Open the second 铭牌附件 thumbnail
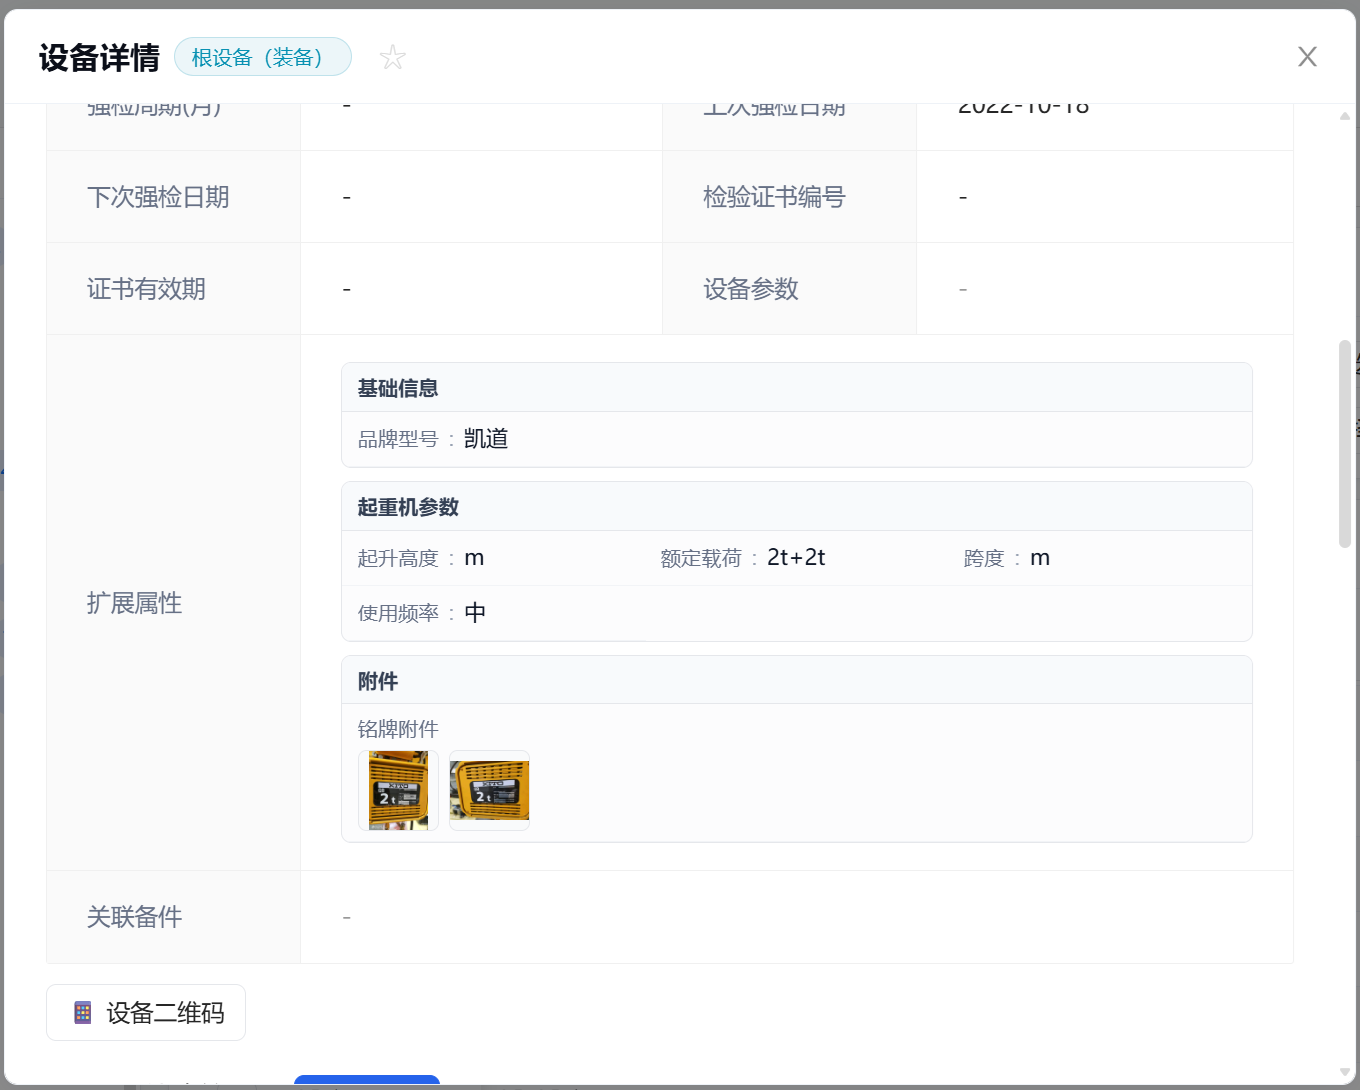The width and height of the screenshot is (1360, 1090). [489, 790]
